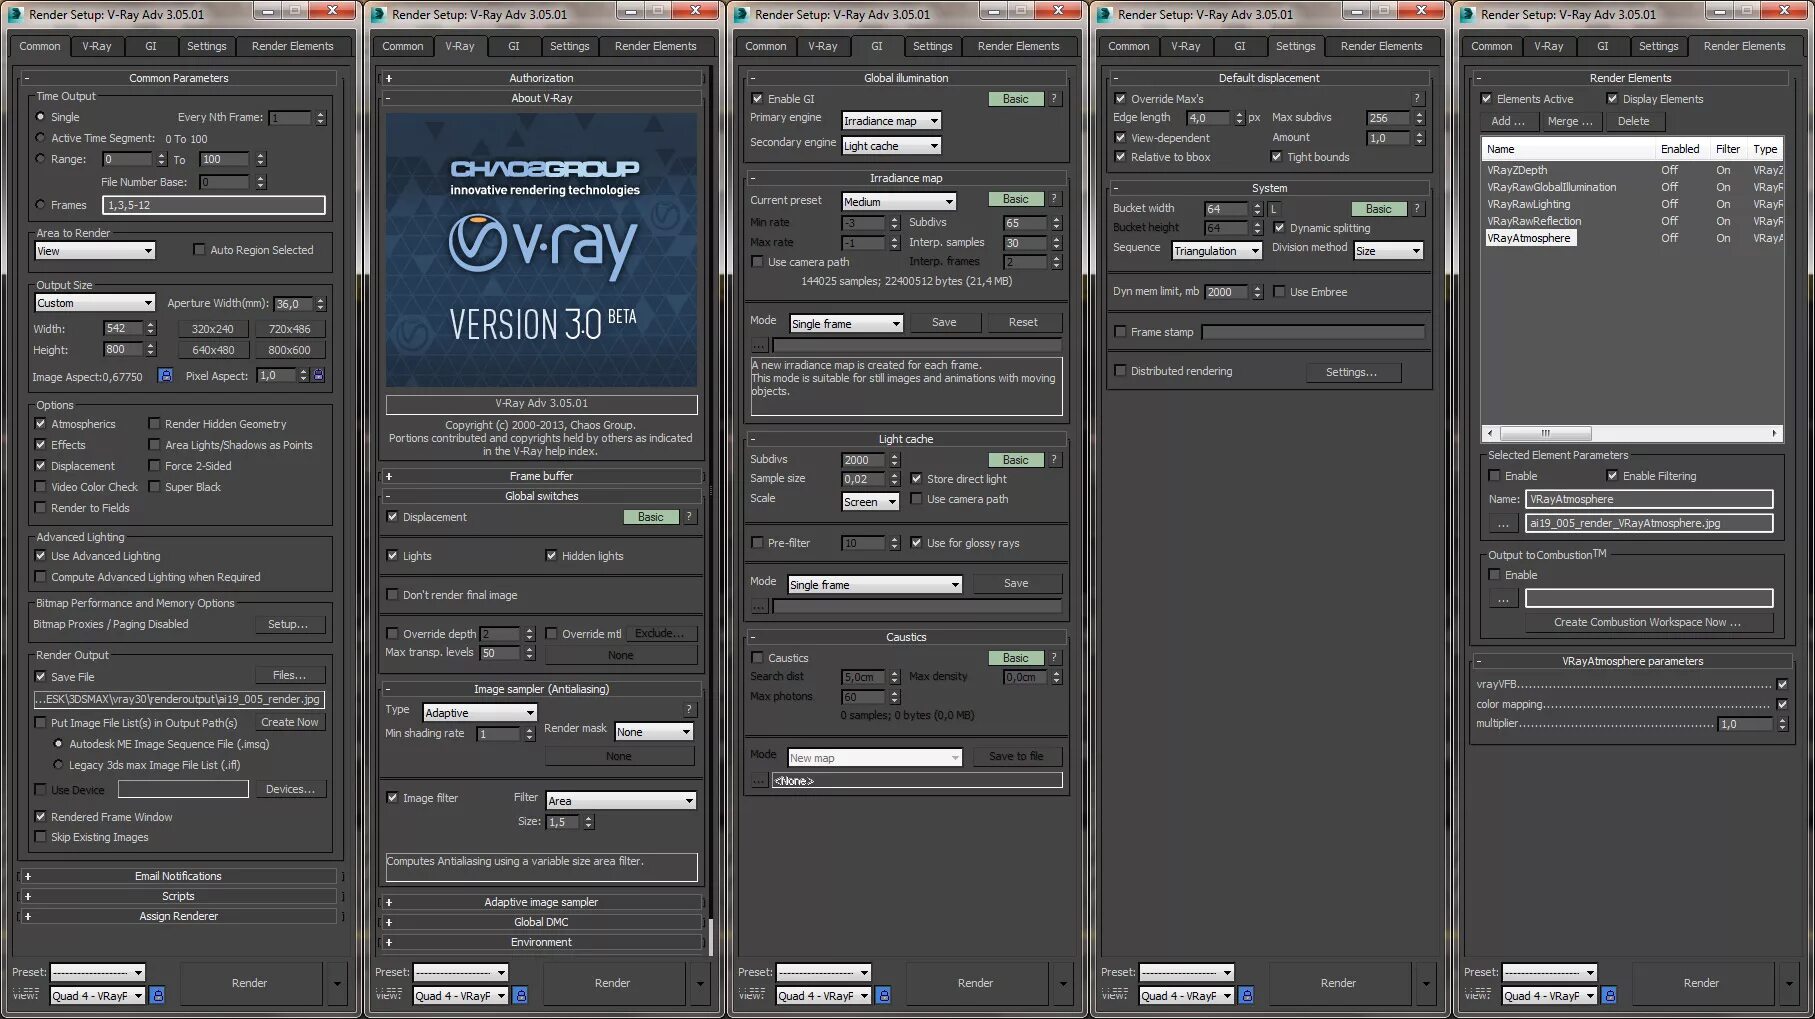Click the view lock icon in the Default displacement window

(1247, 996)
